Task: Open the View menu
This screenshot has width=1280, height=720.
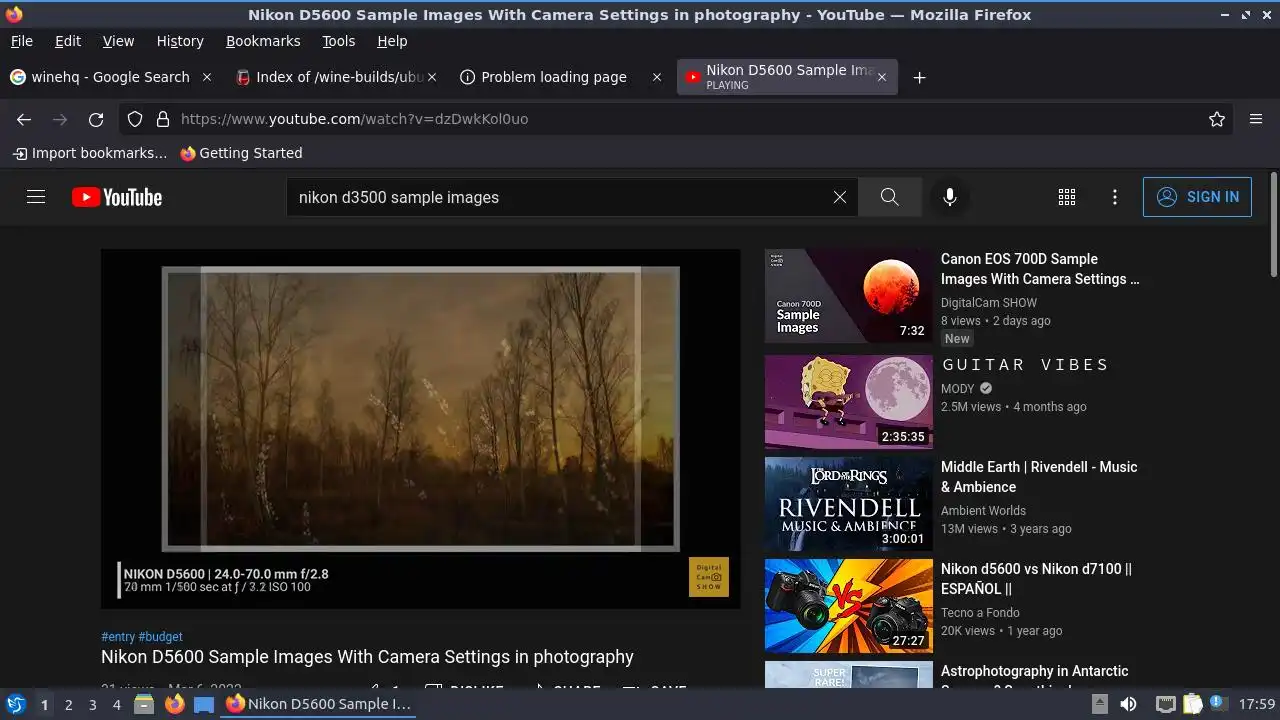Action: (118, 41)
